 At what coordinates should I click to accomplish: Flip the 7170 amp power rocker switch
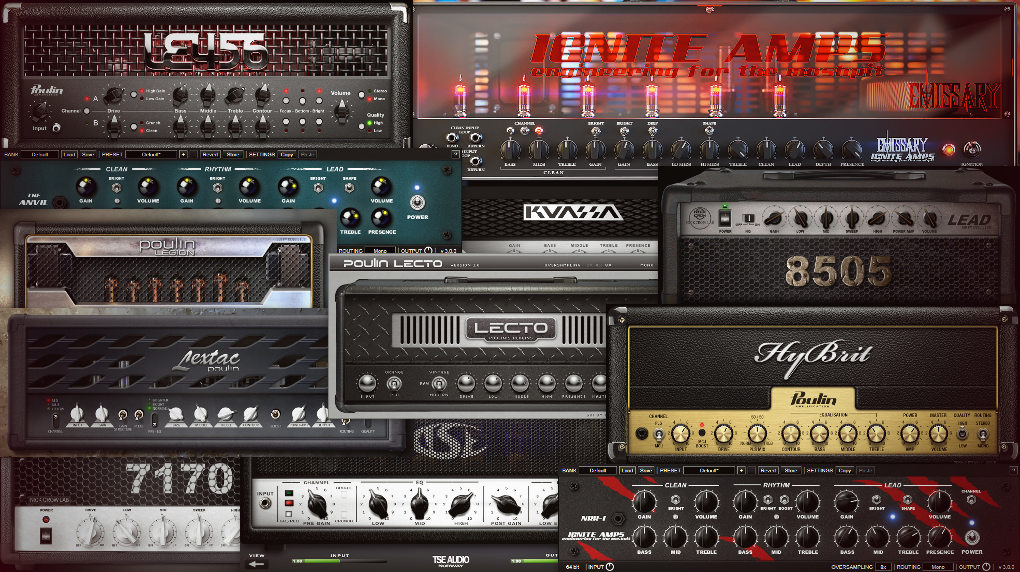(x=46, y=535)
